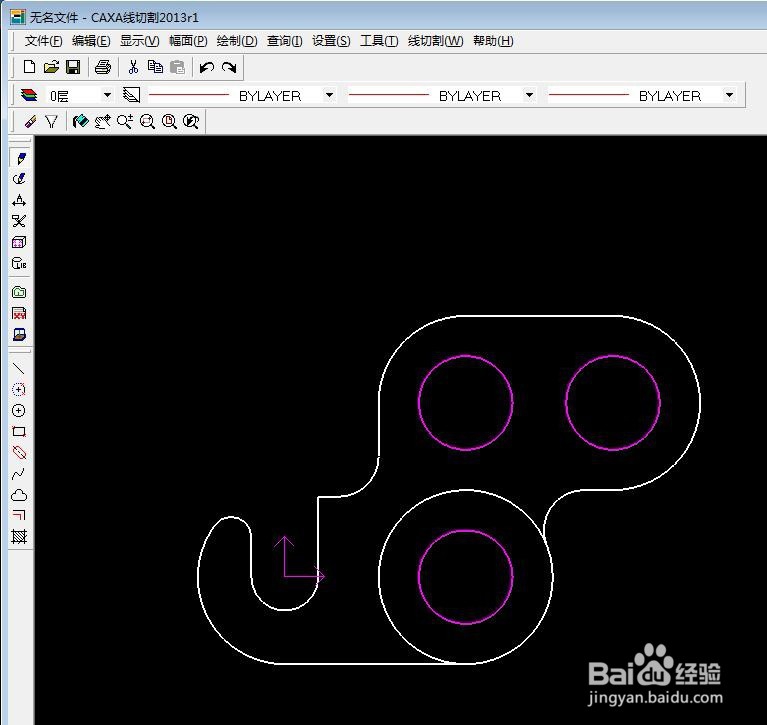This screenshot has height=725, width=767.
Task: Activate dynamic zoom plus/minus tool
Action: 125,121
